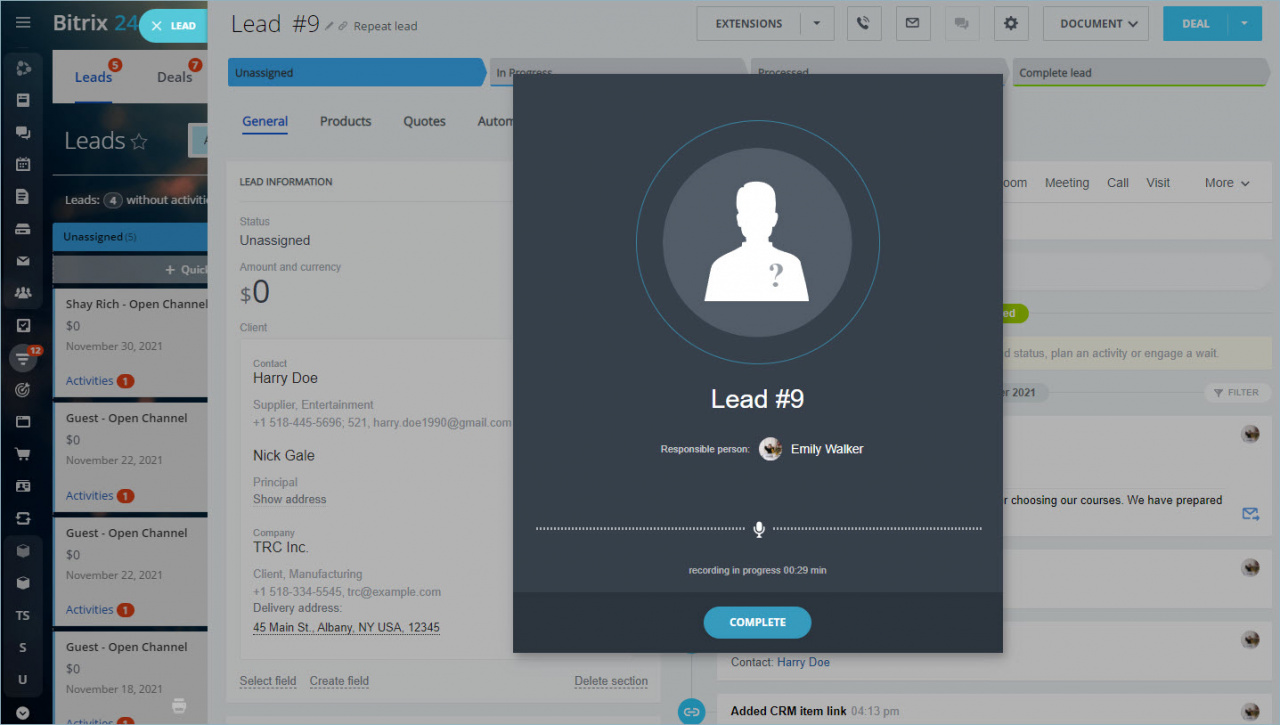The height and width of the screenshot is (725, 1280).
Task: Click the Harry Doe contact name in Client
Action: 285,378
